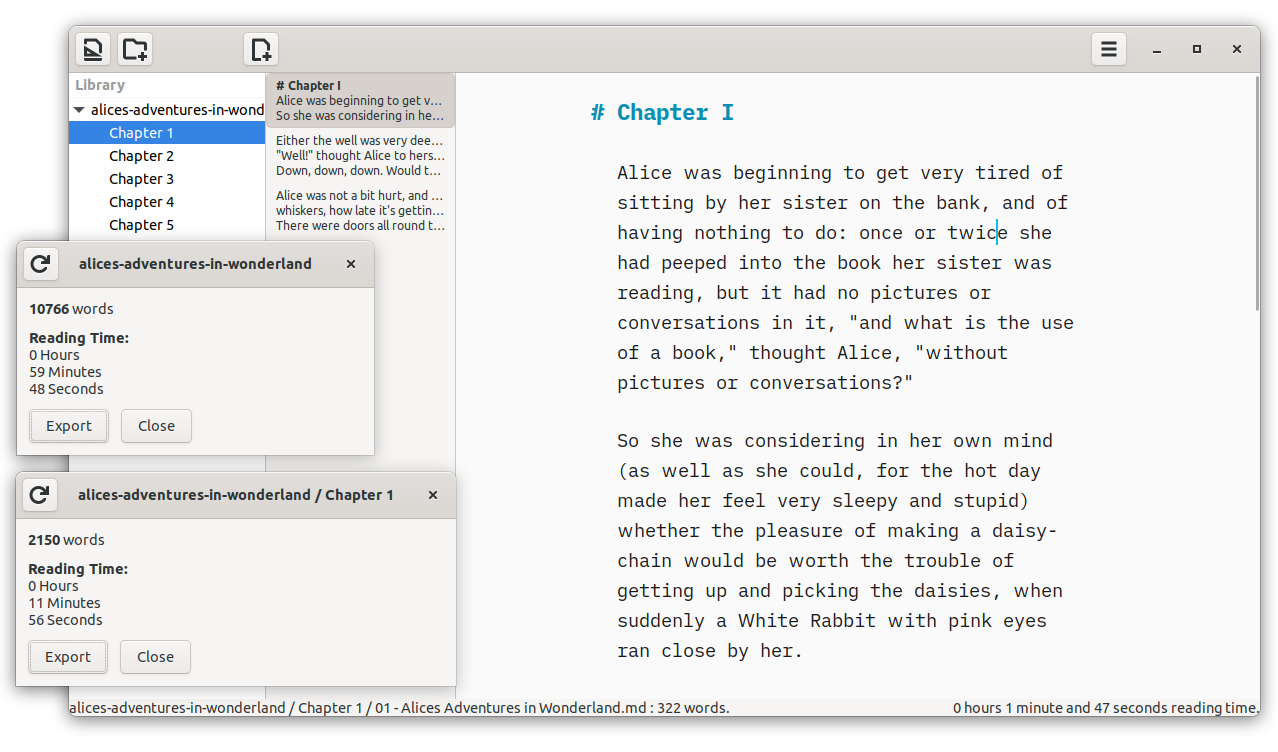
Task: Export statistics for alices-adventures-in-wonderland
Action: [68, 425]
